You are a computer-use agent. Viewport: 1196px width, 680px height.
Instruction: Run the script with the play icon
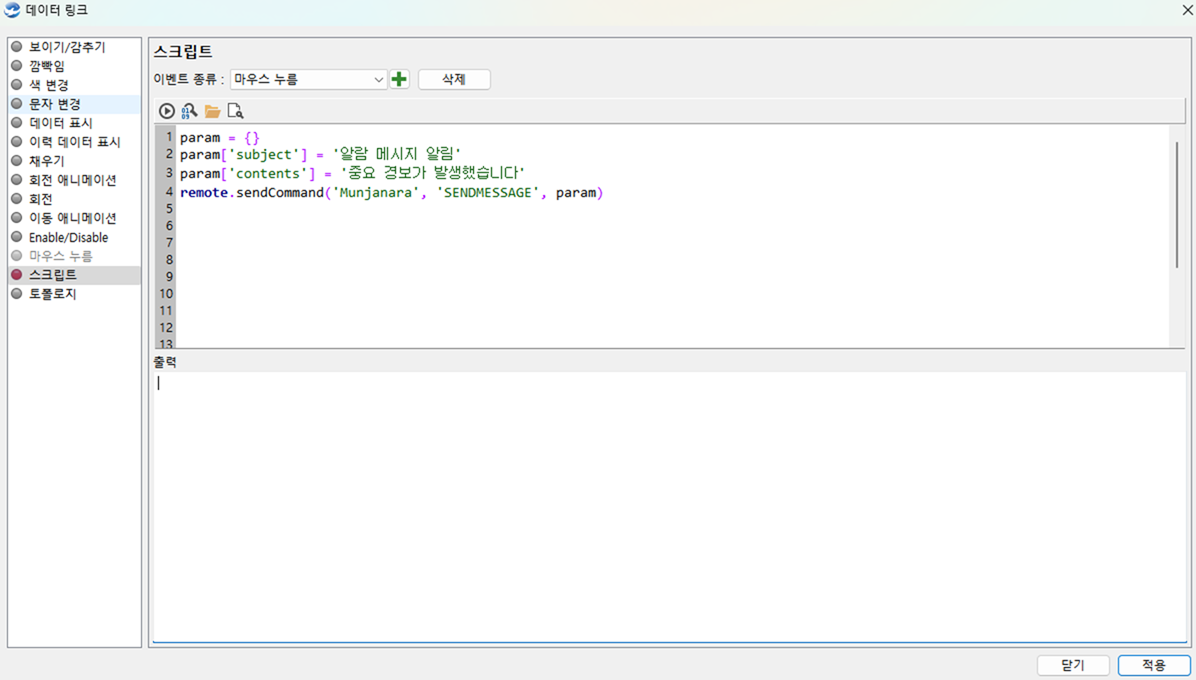167,111
